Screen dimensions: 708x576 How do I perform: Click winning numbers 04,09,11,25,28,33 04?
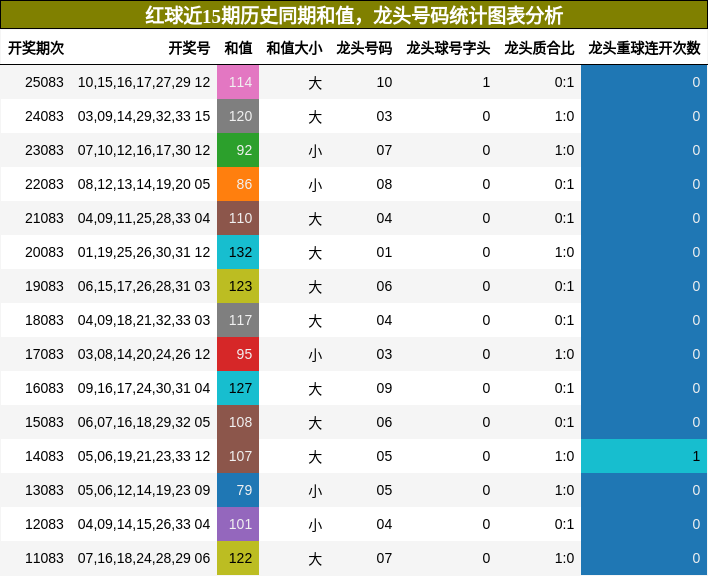144,218
